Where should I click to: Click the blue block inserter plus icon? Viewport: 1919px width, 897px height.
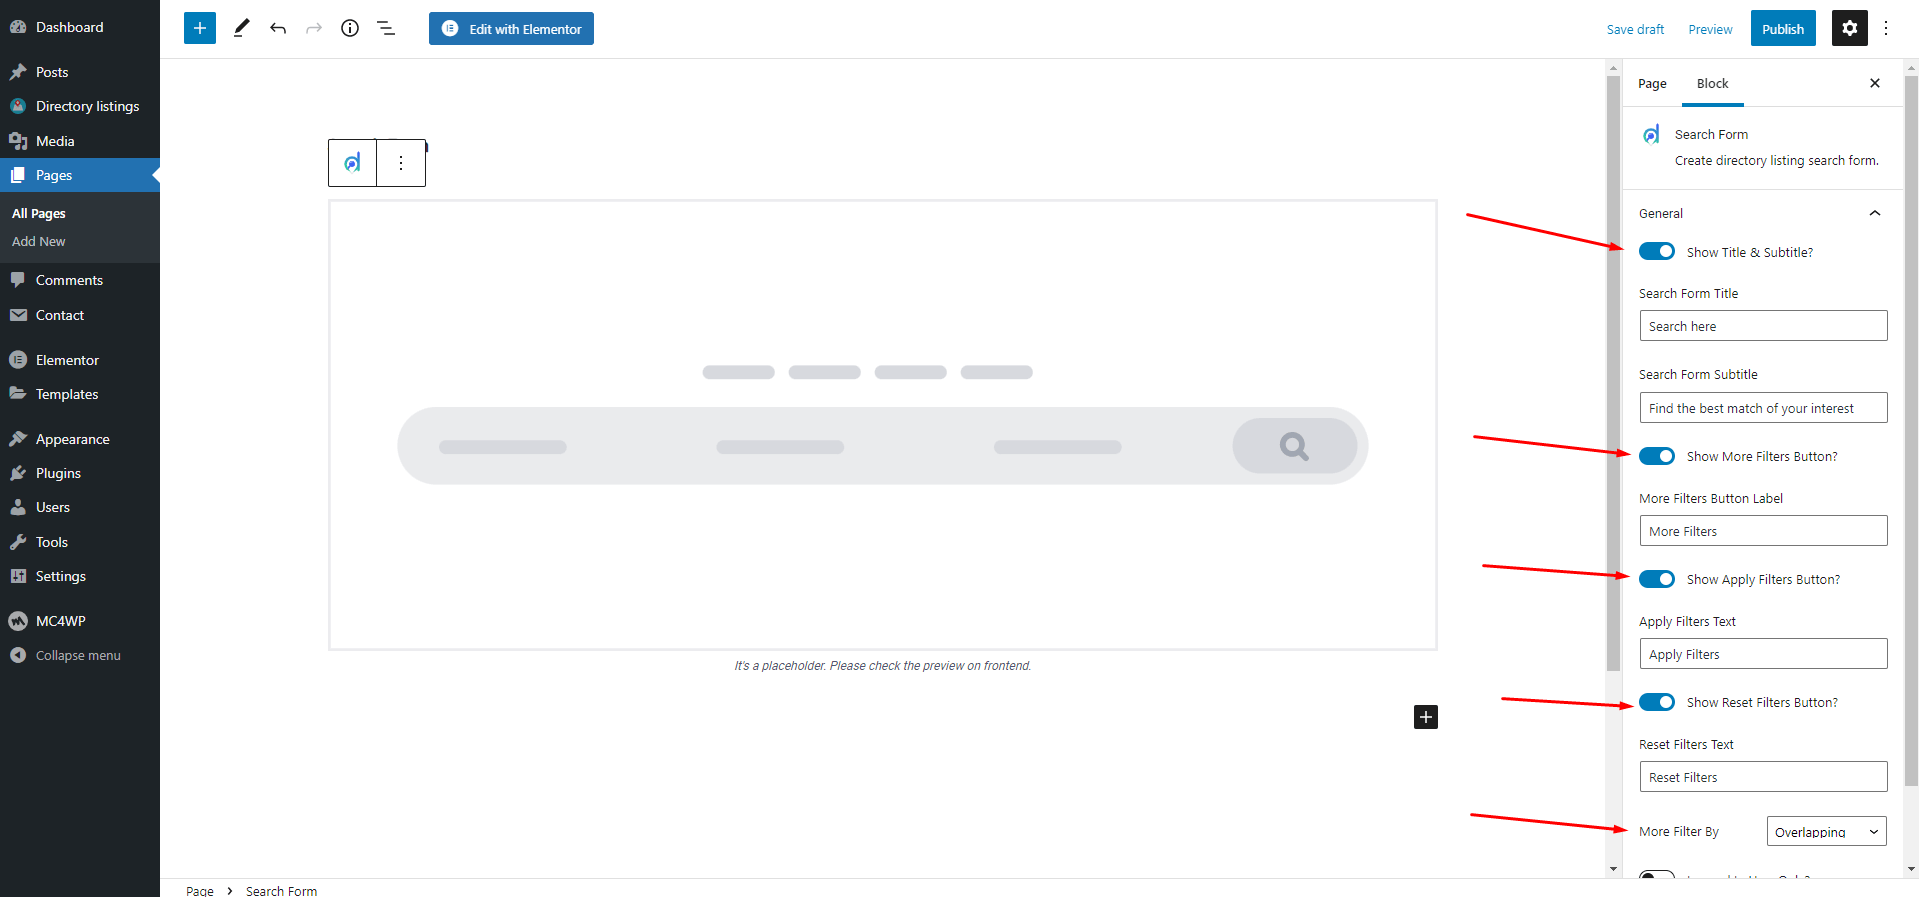200,28
